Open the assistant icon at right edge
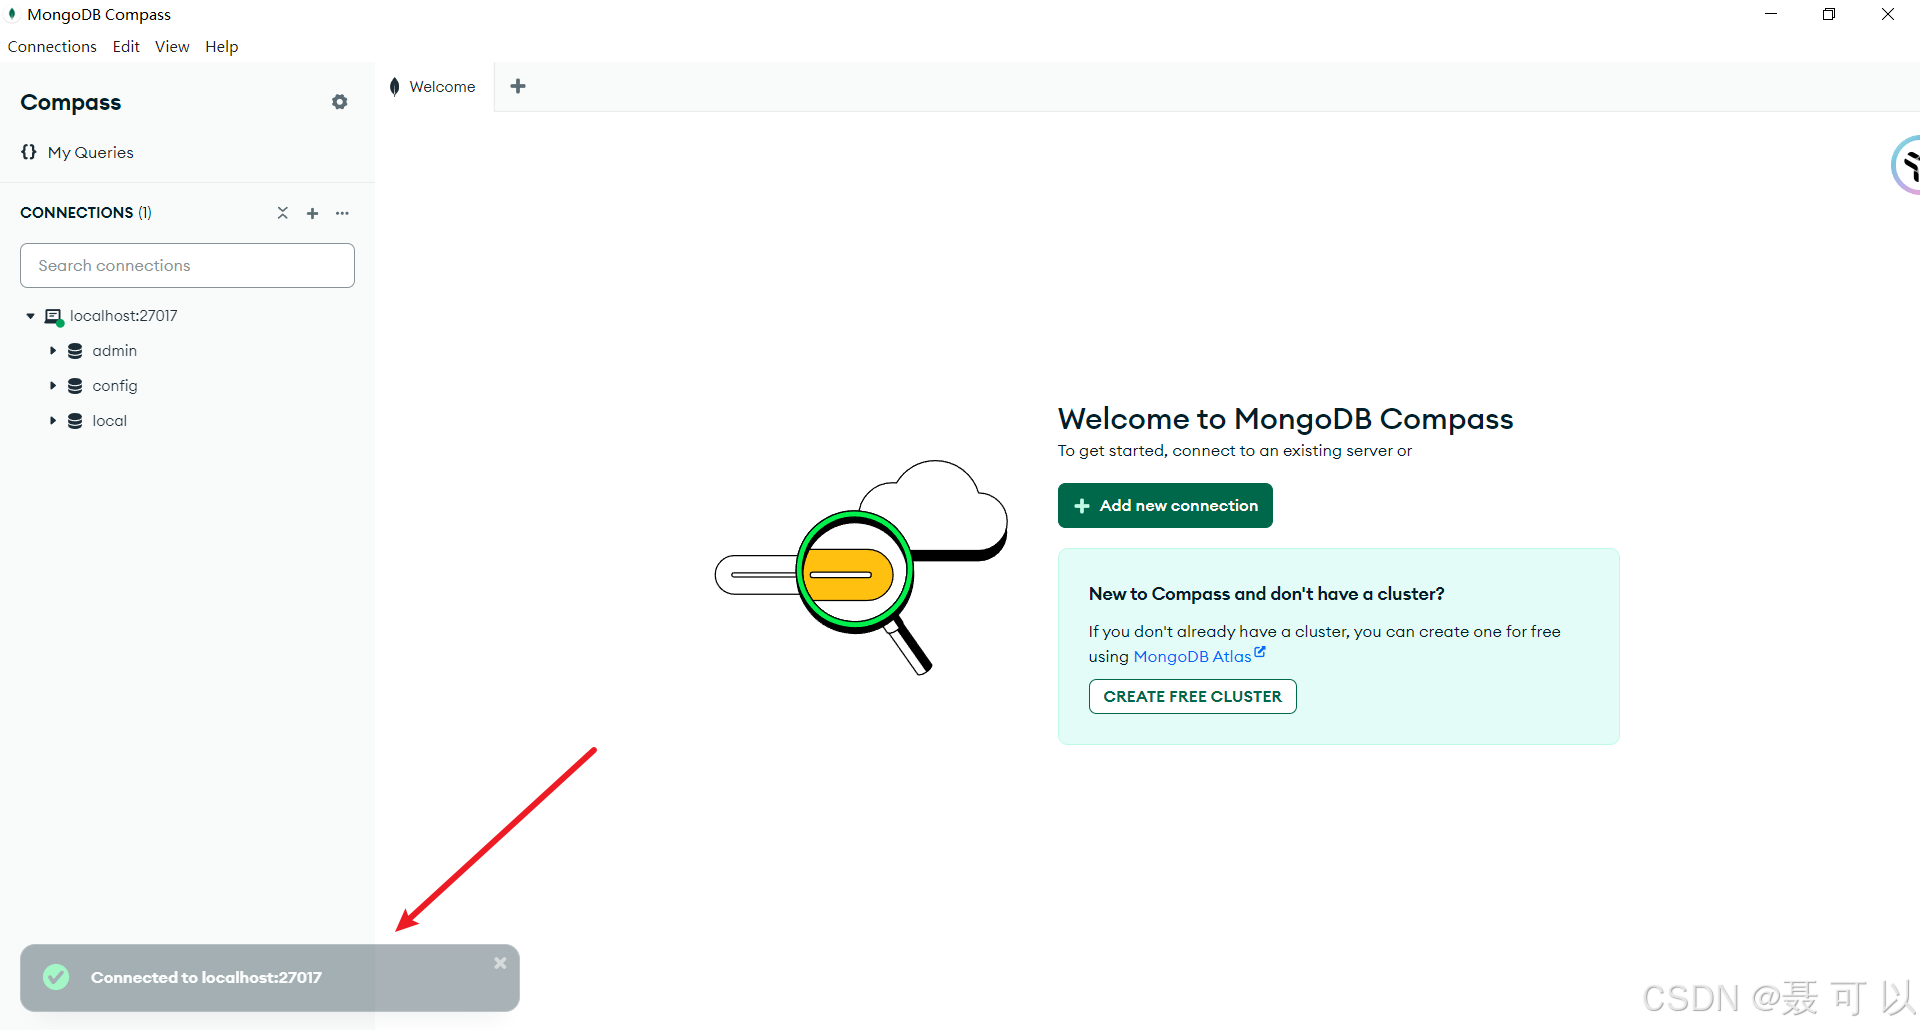This screenshot has height=1030, width=1920. coord(1906,165)
